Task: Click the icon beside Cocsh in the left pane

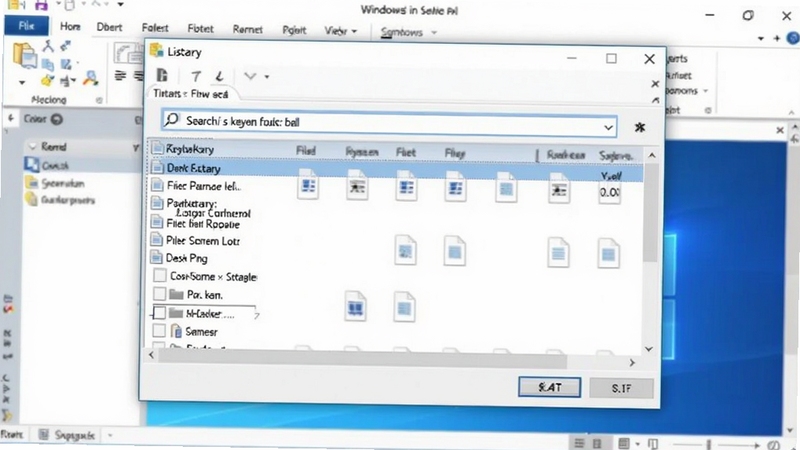Action: point(32,164)
